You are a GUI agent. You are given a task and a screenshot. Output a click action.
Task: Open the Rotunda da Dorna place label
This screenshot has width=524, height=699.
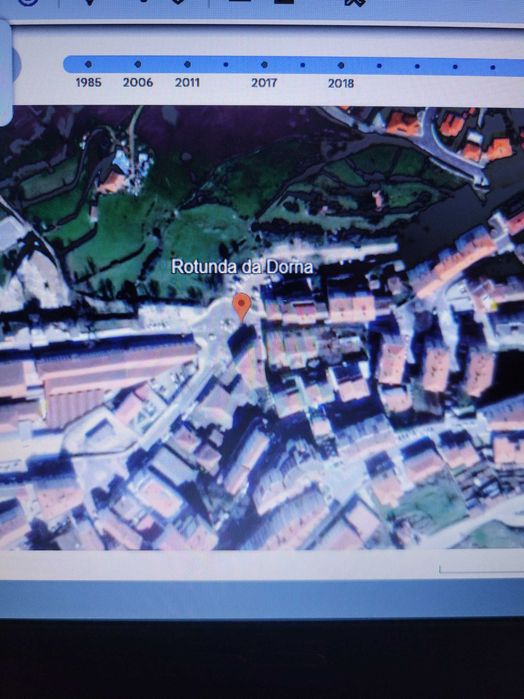point(242,267)
